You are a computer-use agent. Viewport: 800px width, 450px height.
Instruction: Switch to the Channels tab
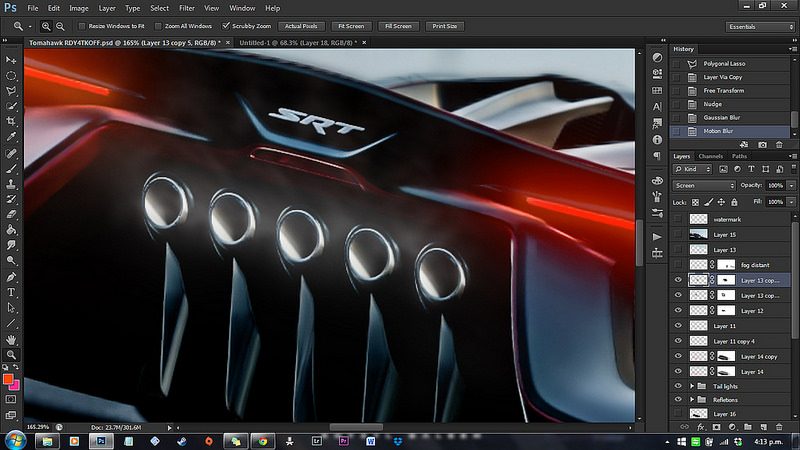click(710, 156)
